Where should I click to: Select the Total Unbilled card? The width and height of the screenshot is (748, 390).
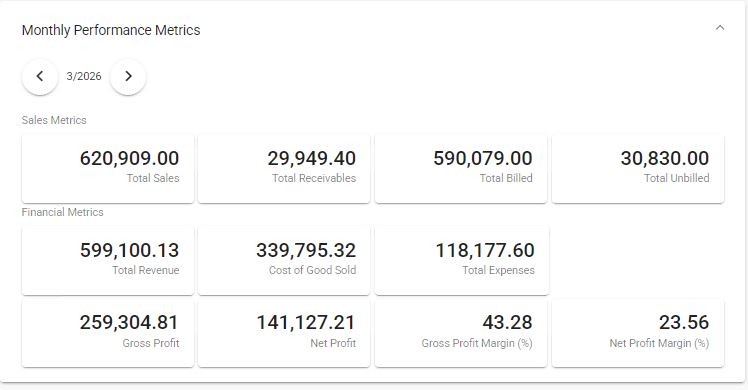coord(638,169)
